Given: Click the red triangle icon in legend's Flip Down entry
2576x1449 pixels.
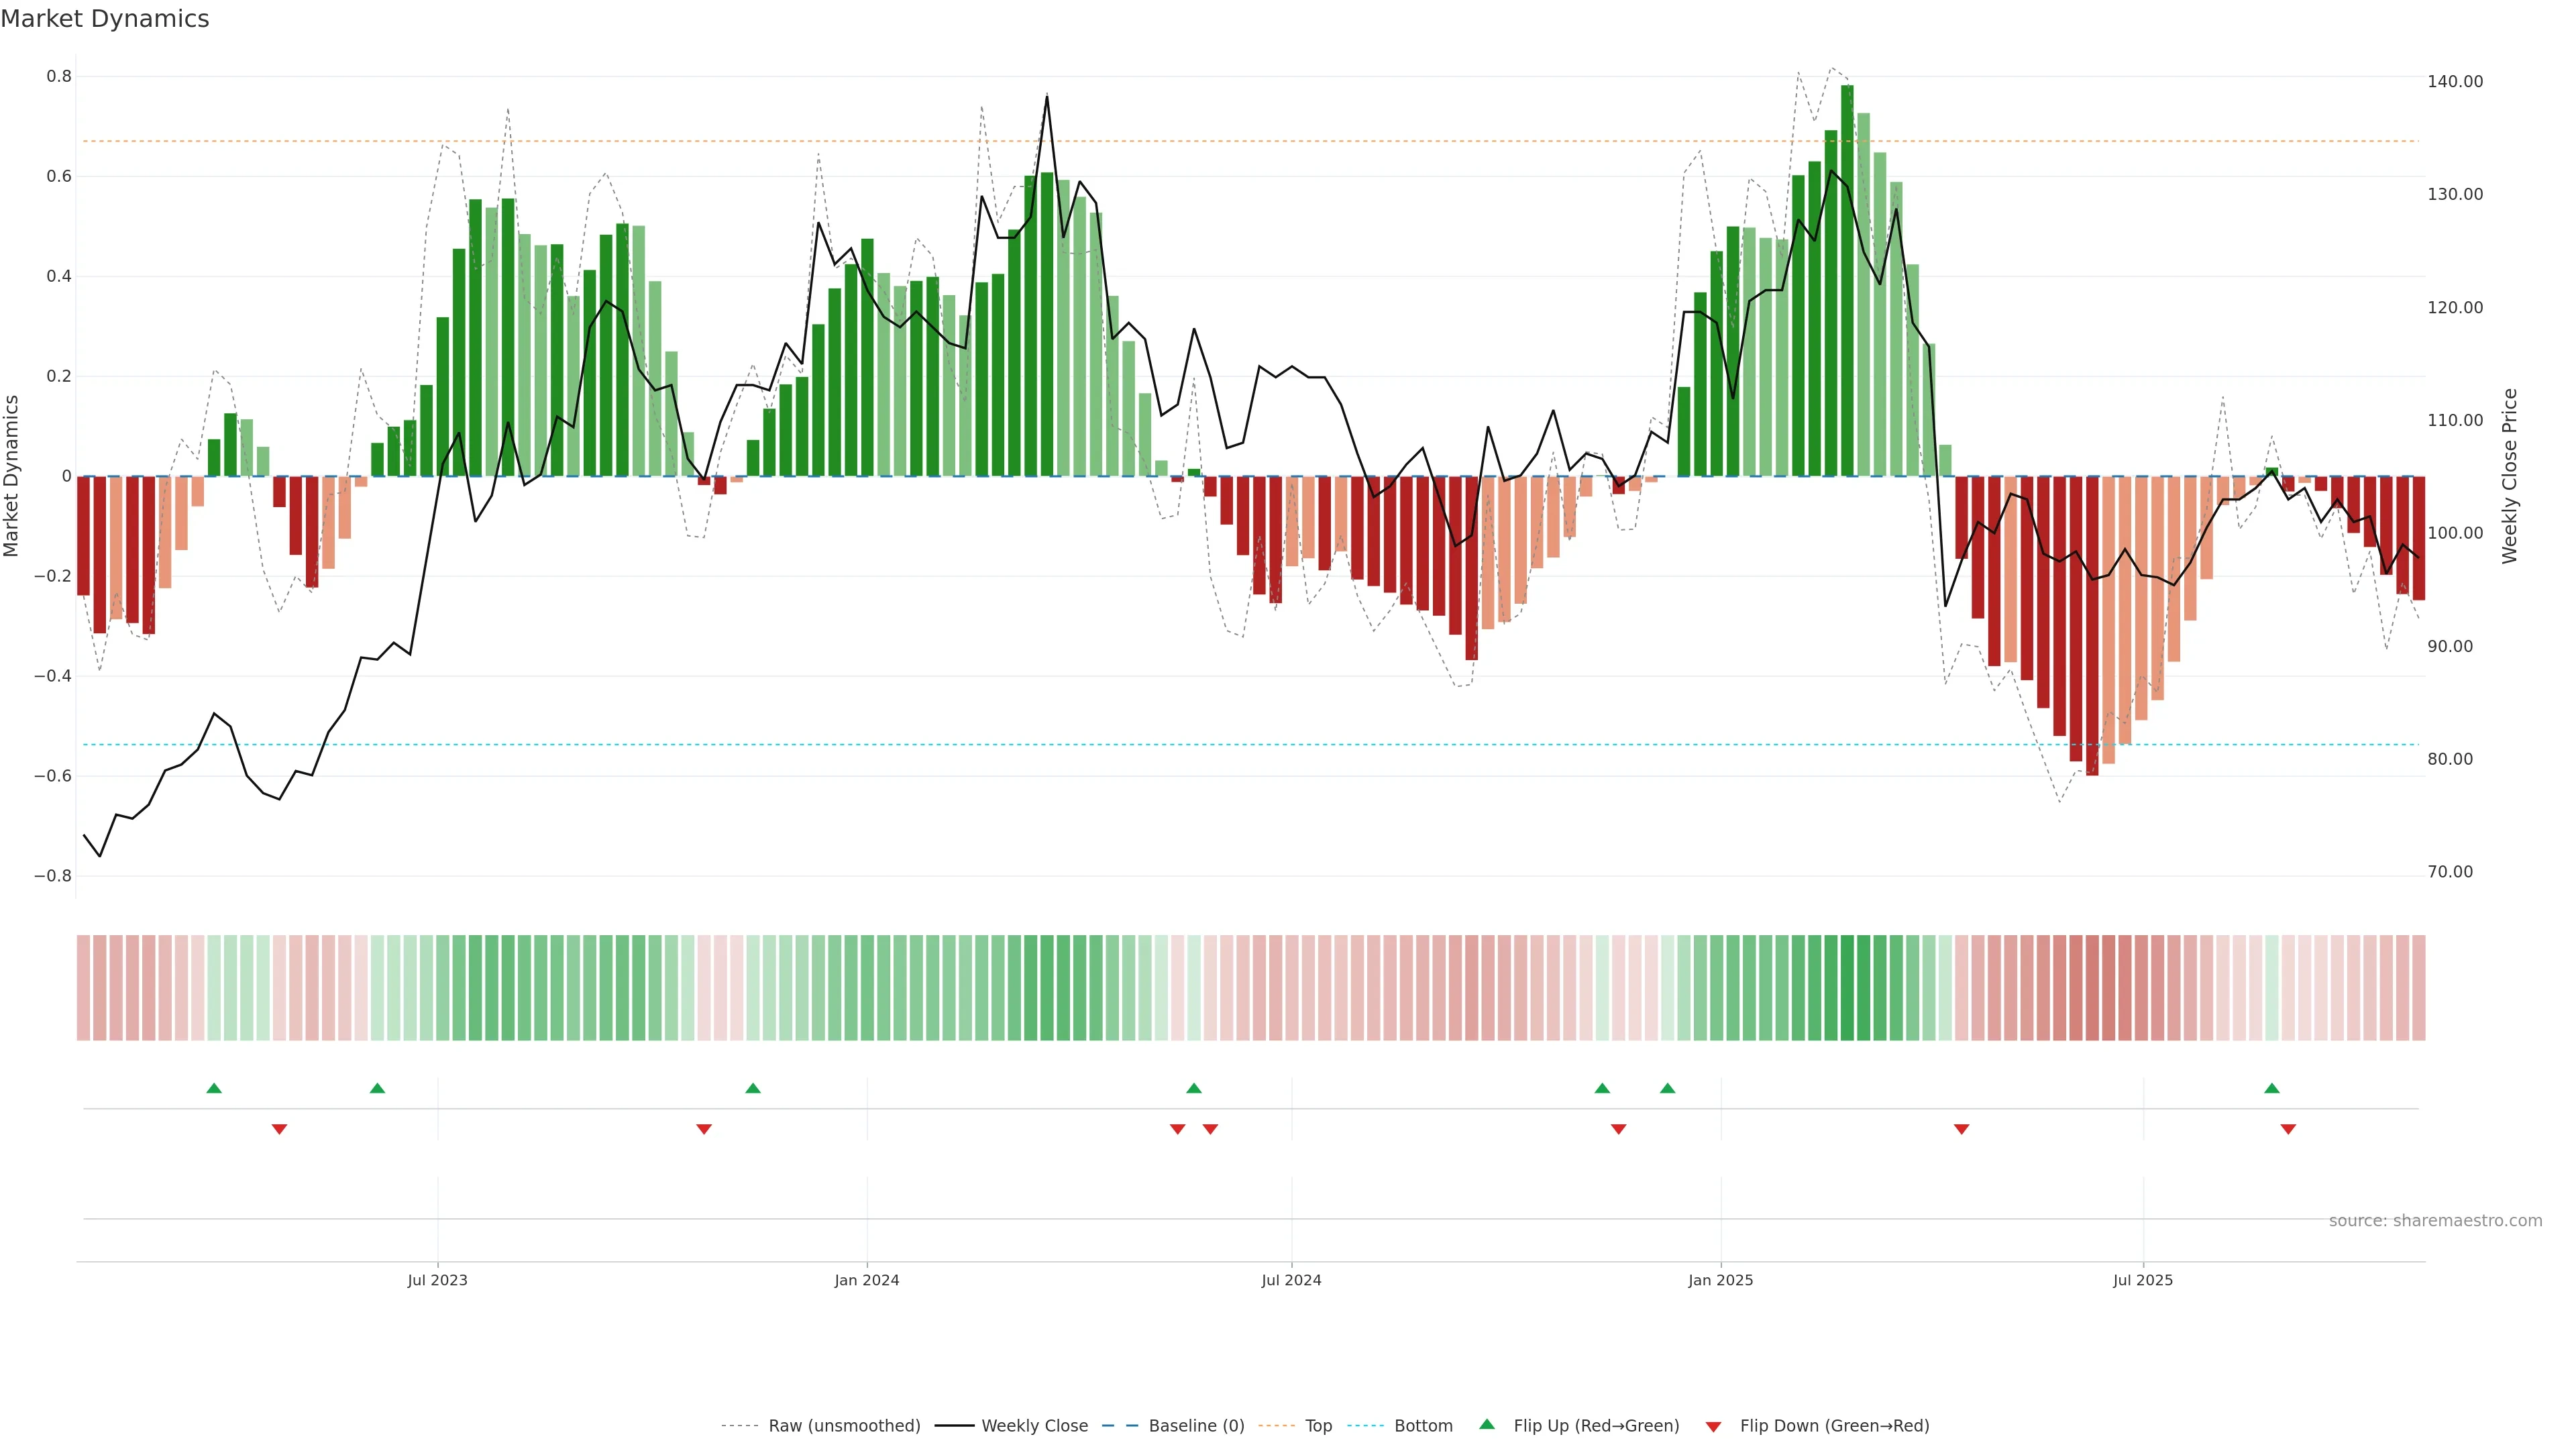Looking at the screenshot, I should (x=1713, y=1427).
